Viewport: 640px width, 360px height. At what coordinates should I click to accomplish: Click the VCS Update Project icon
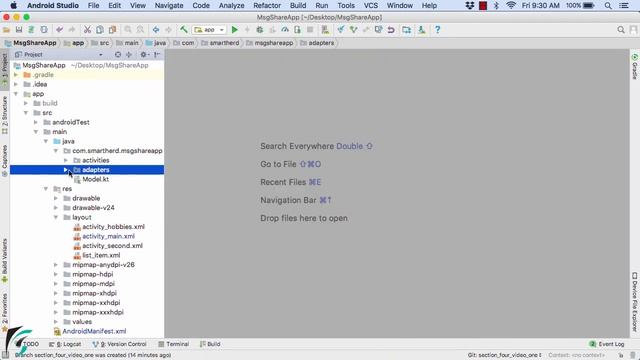point(341,30)
